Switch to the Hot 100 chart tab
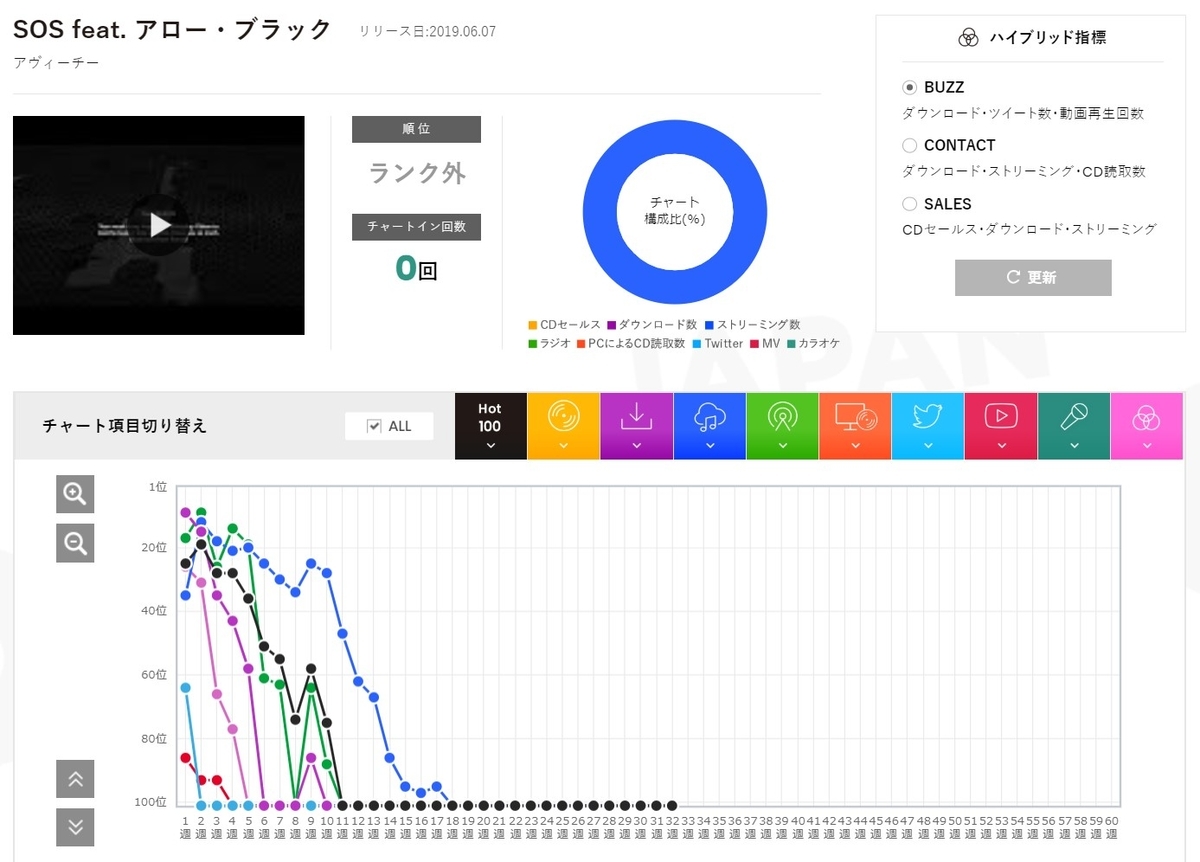 [x=490, y=418]
